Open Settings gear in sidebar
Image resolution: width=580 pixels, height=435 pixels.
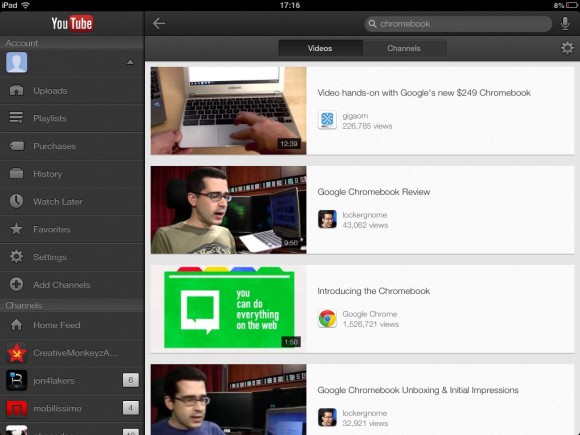(16, 256)
